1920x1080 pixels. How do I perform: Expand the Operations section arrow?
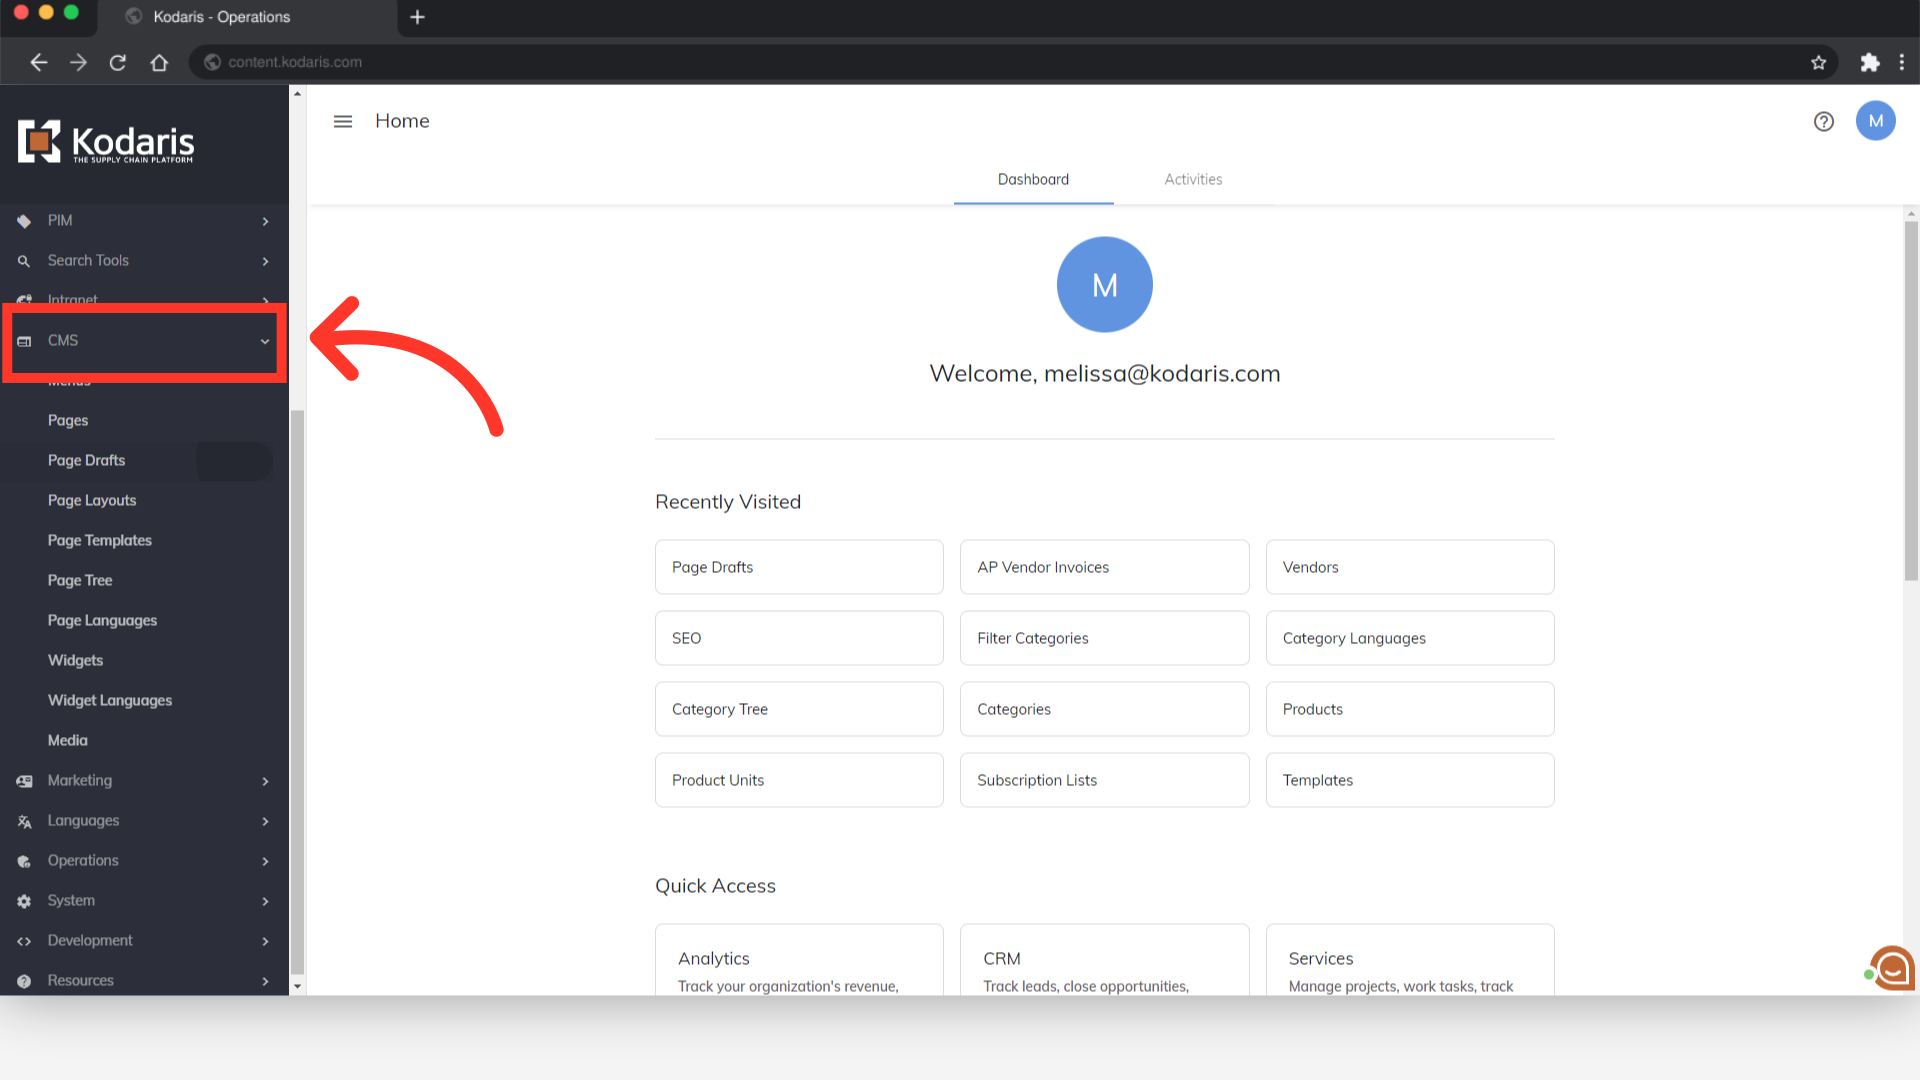(265, 861)
